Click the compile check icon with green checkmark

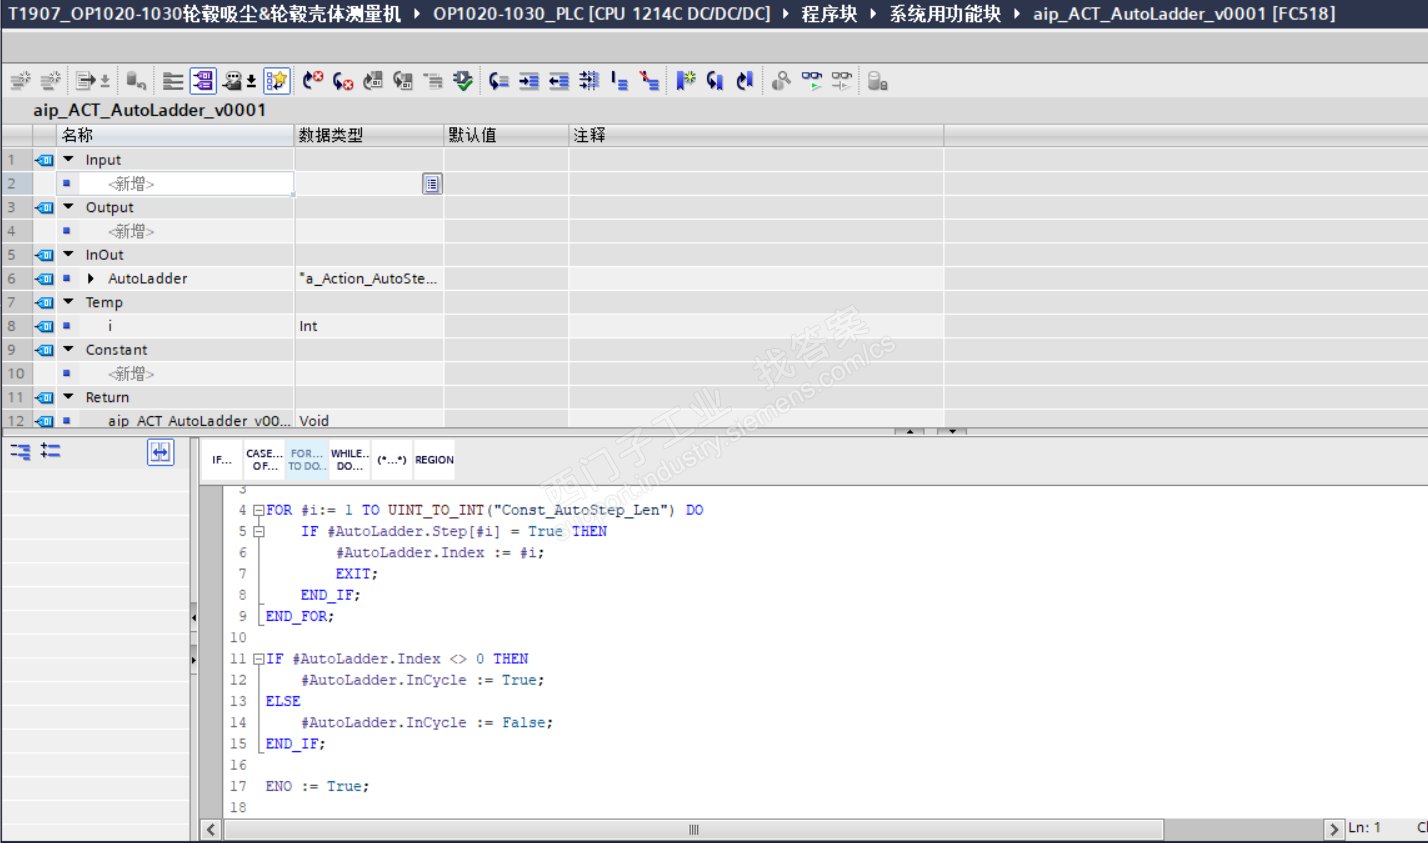pyautogui.click(x=463, y=81)
